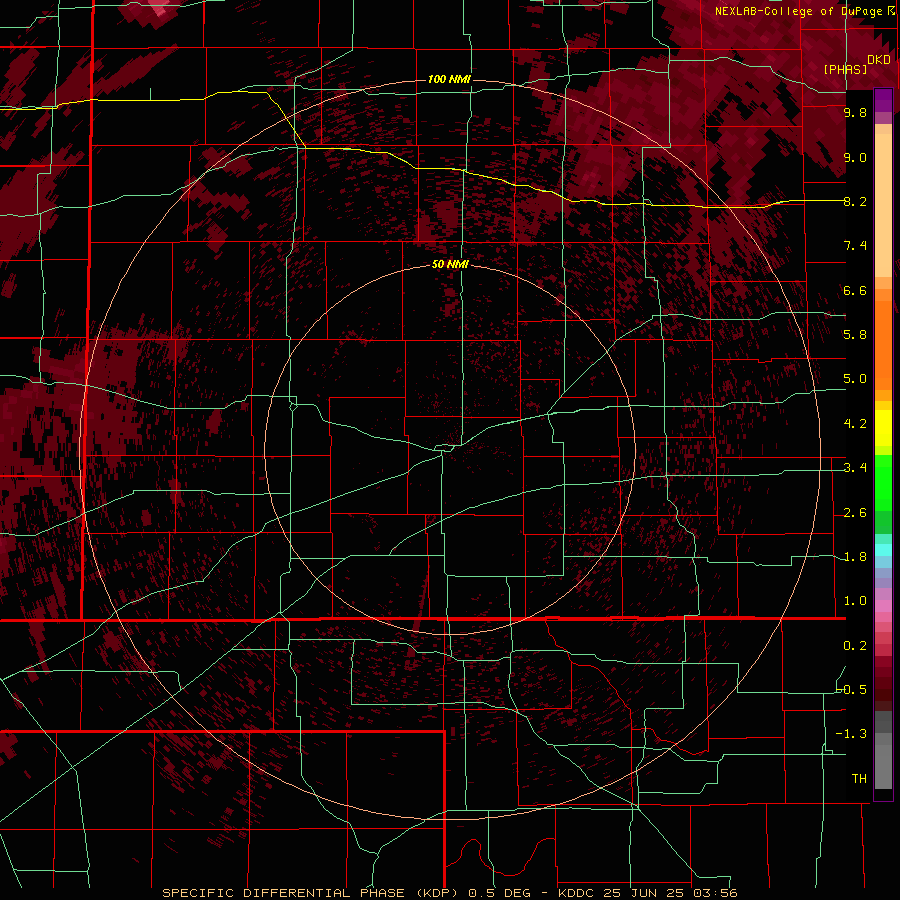
Task: Click the -0.5 scale value
Action: pyautogui.click(x=851, y=690)
